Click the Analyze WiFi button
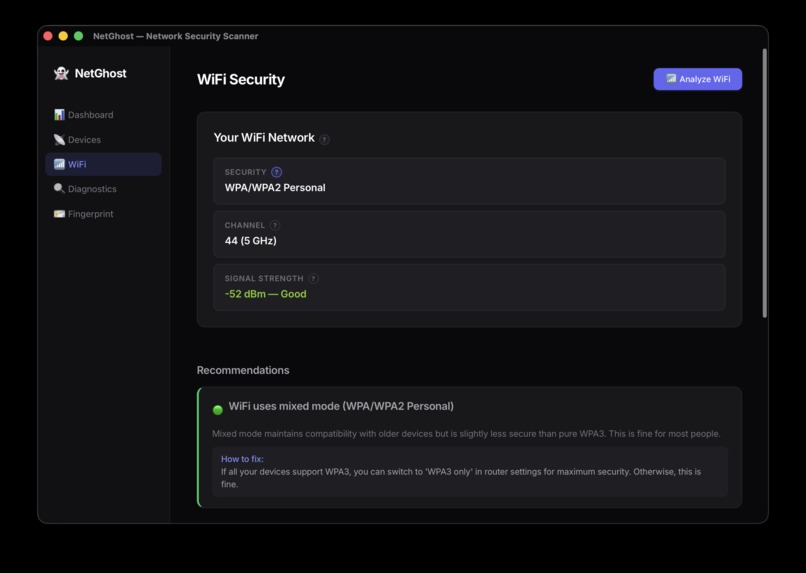Image resolution: width=806 pixels, height=573 pixels. (x=698, y=79)
